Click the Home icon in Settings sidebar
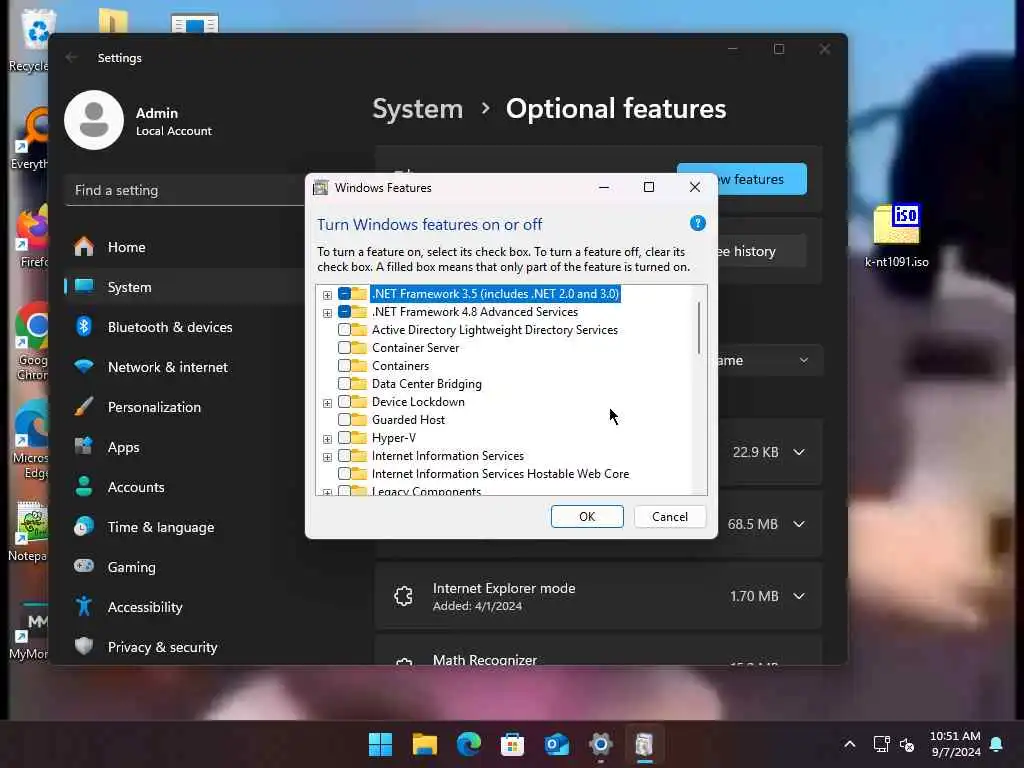 pyautogui.click(x=84, y=247)
